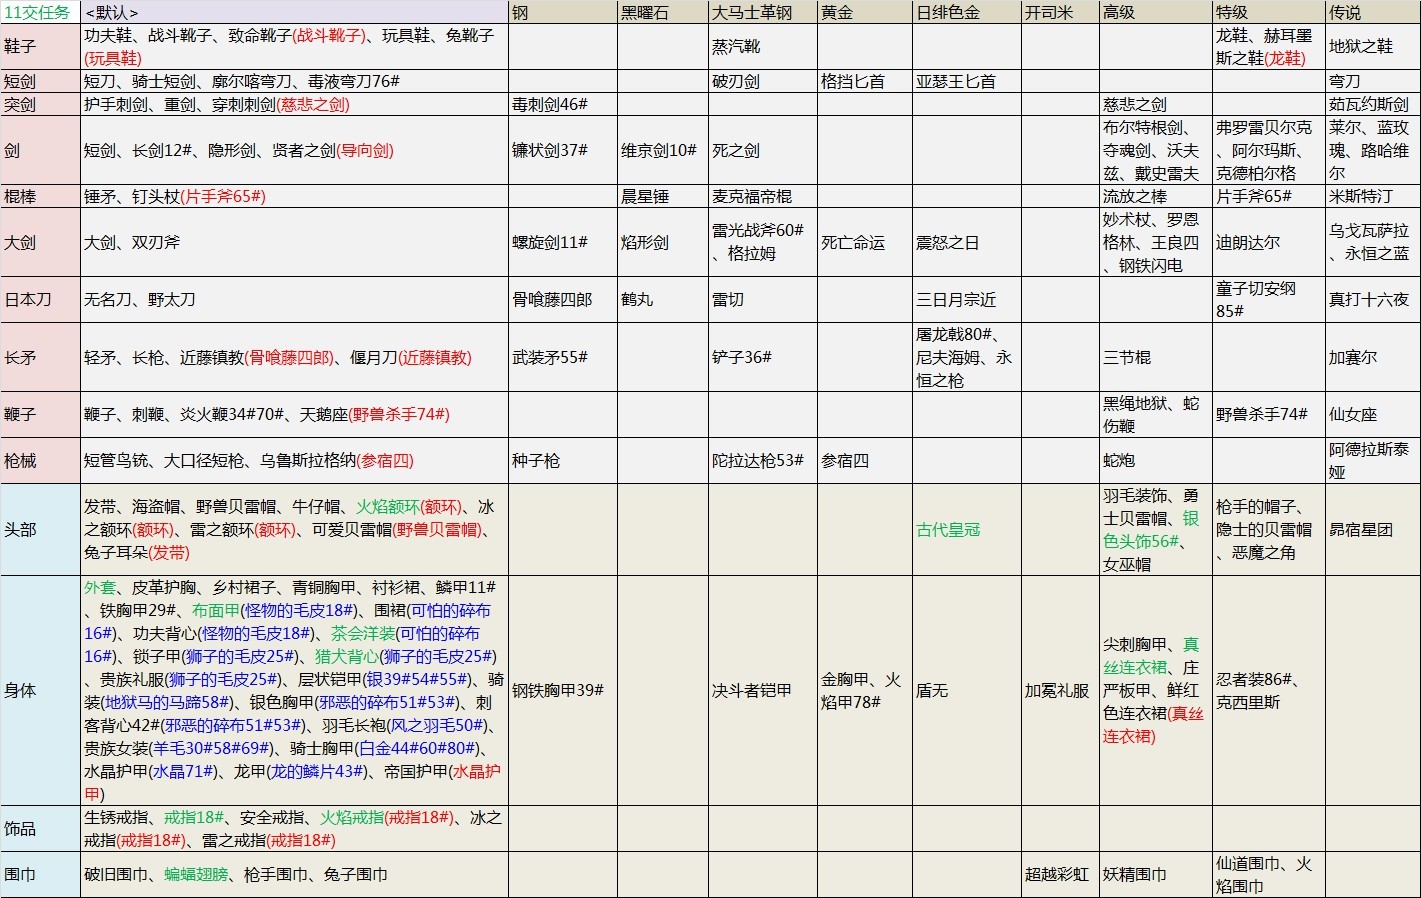Click the 超越彩虹 cell

(x=1057, y=874)
